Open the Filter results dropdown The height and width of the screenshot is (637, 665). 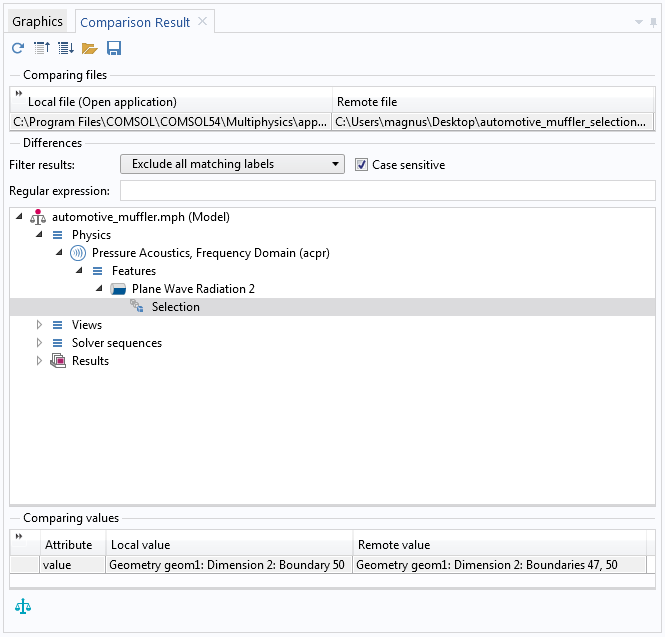click(232, 164)
